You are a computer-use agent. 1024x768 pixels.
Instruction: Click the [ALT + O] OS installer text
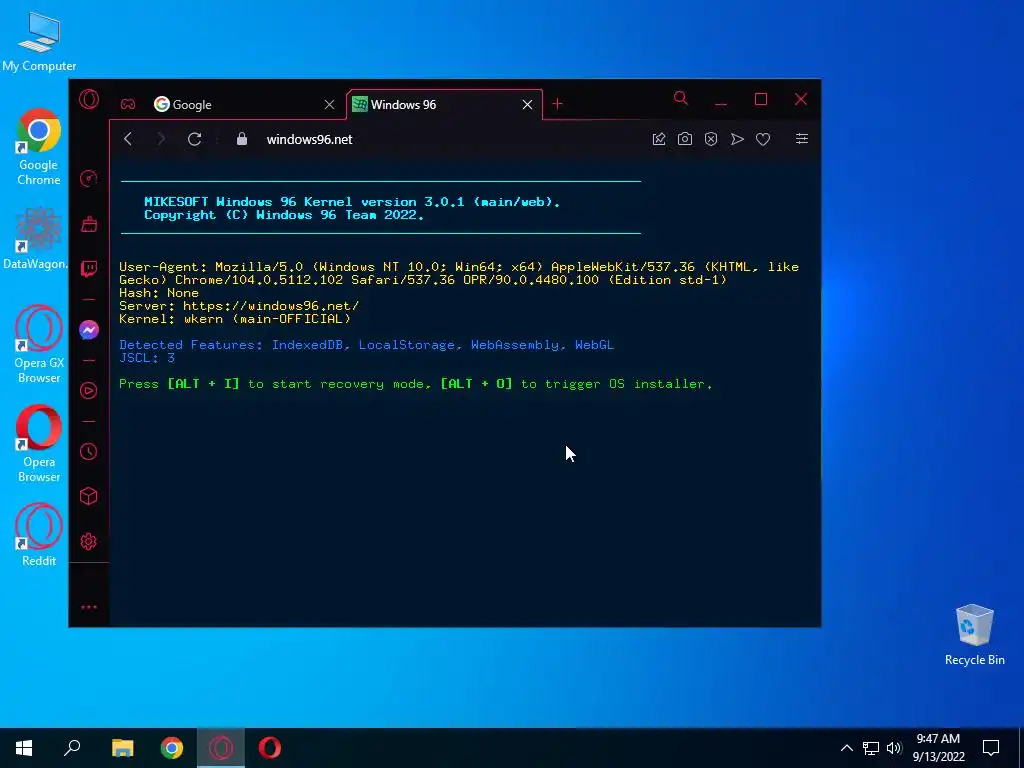[476, 384]
